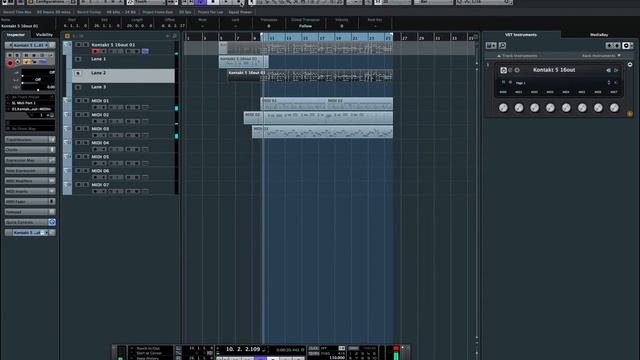Open the No Track Preset selector

coord(30,97)
